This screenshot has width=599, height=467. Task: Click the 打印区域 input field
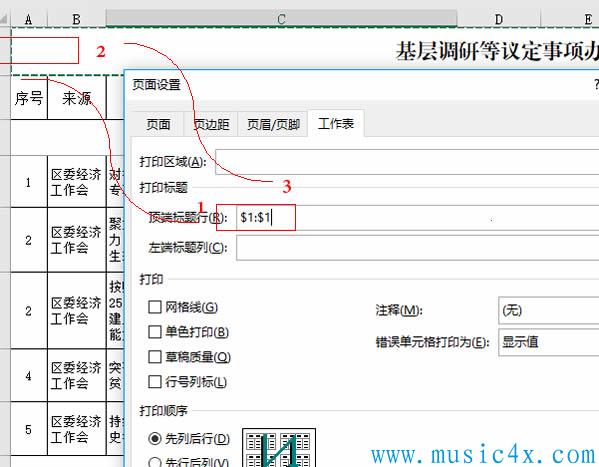point(407,162)
